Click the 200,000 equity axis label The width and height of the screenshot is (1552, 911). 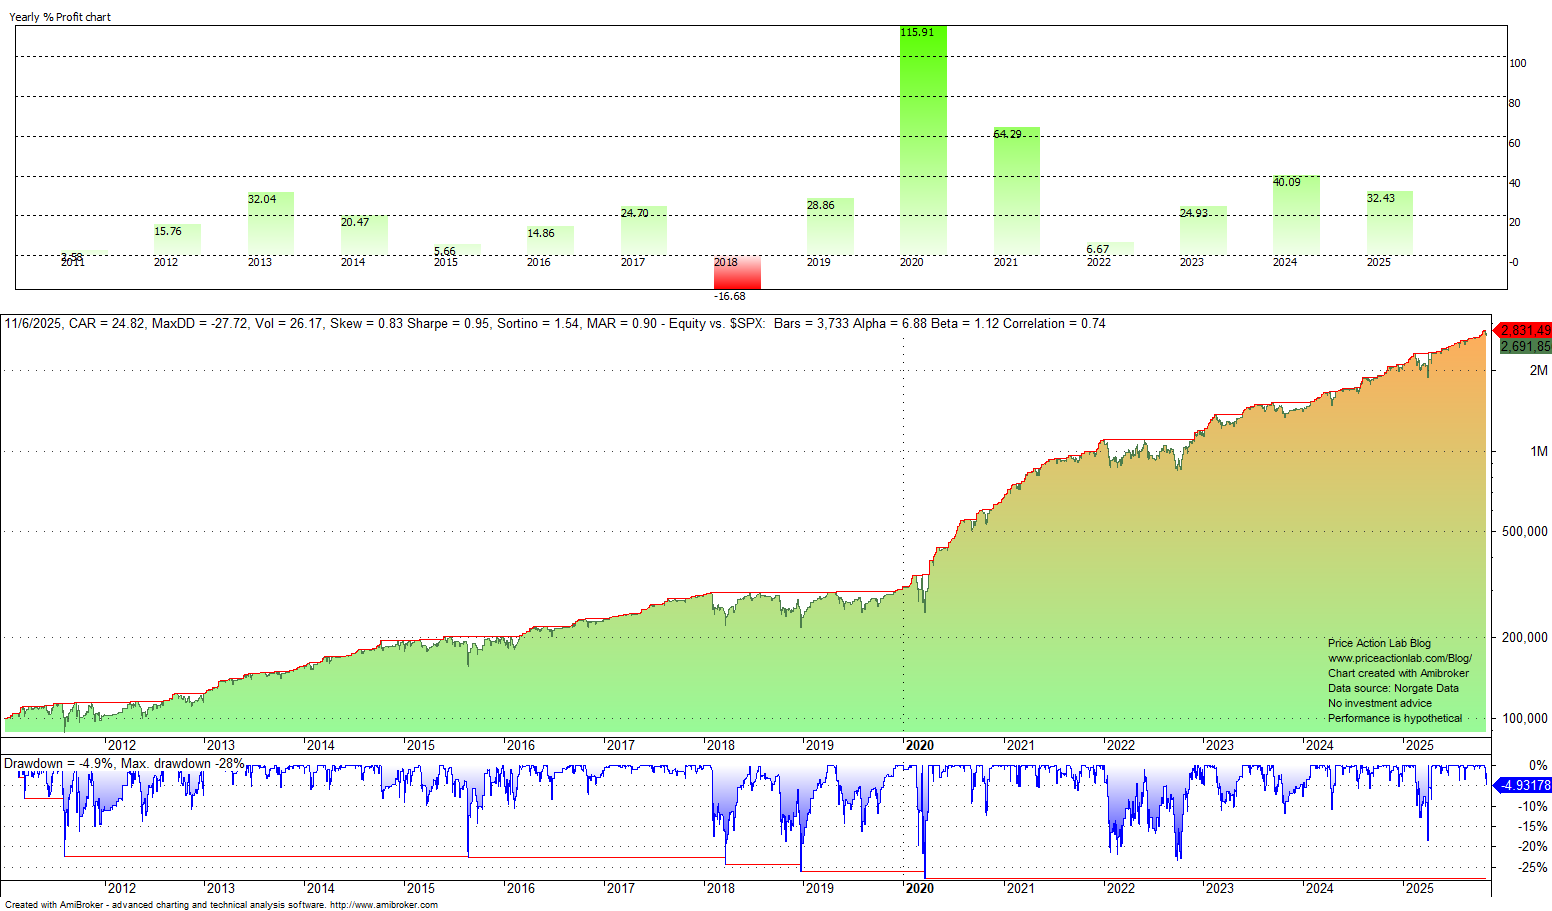pyautogui.click(x=1524, y=637)
